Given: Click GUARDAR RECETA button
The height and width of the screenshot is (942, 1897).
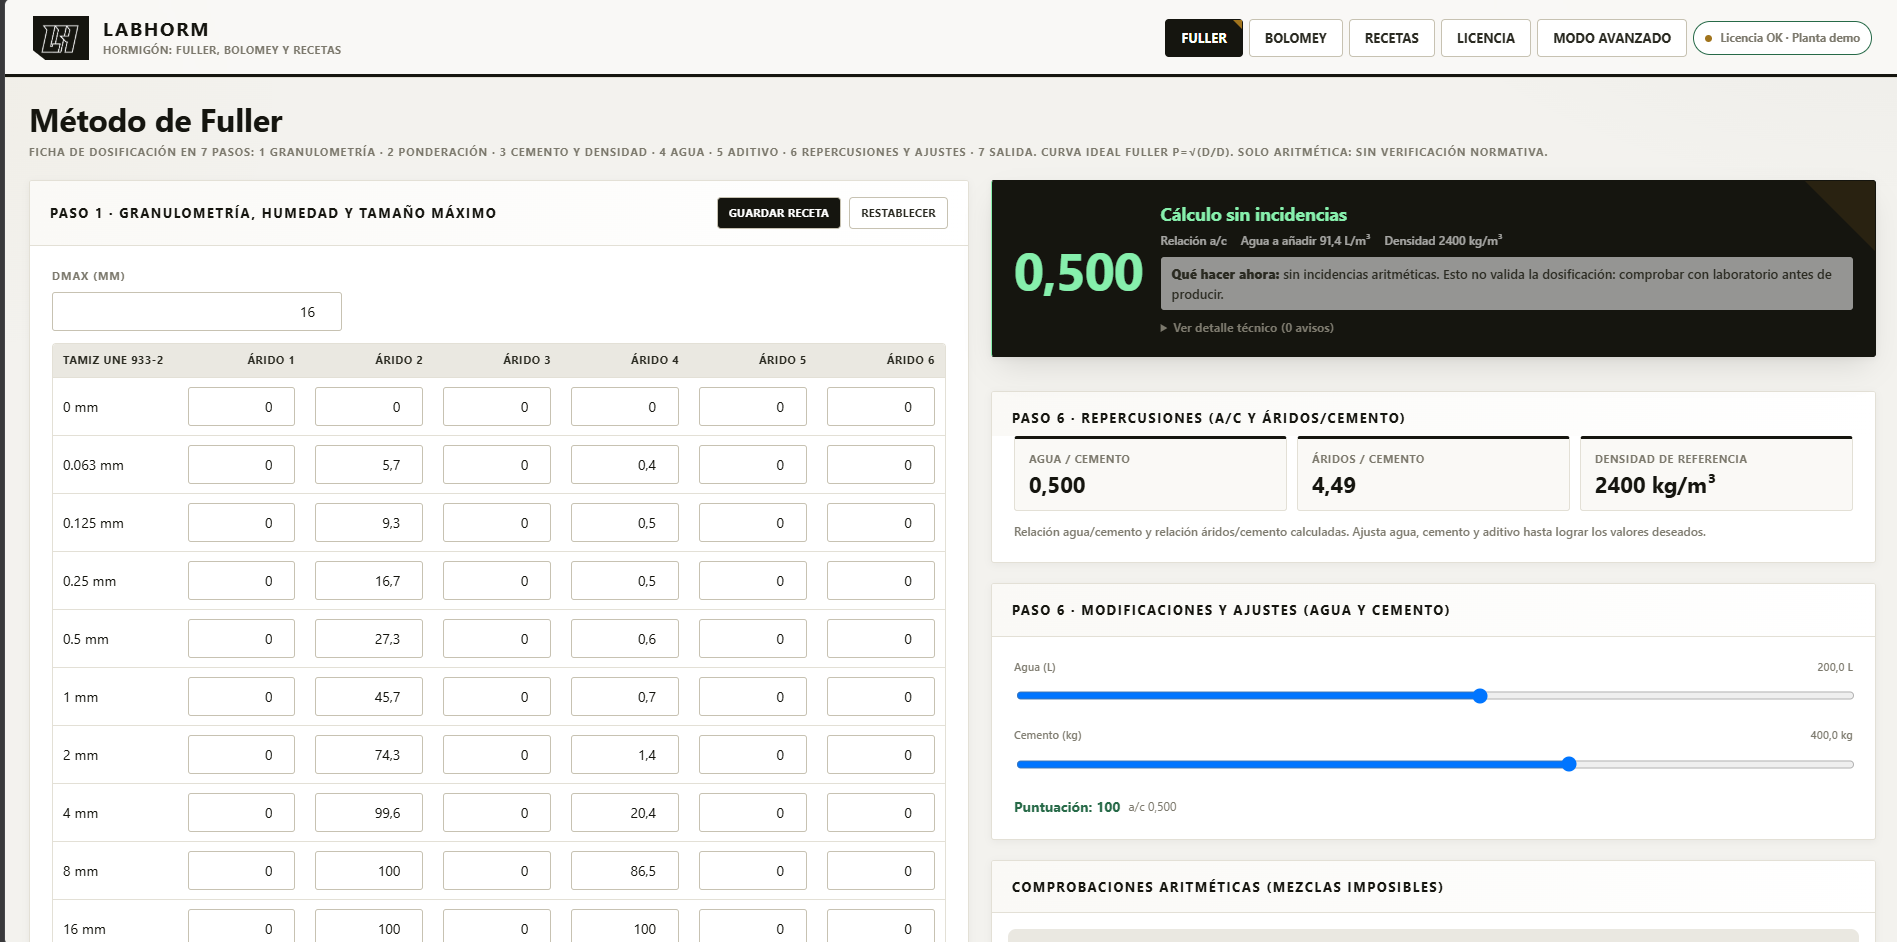Looking at the screenshot, I should click(x=778, y=213).
